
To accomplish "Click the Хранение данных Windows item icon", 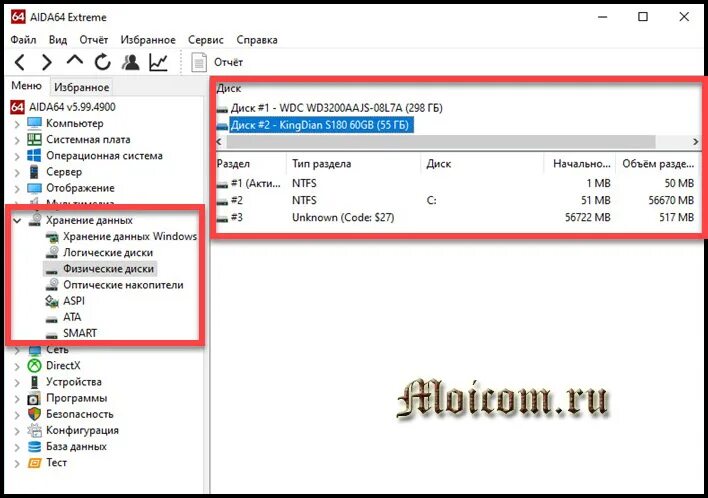I will point(52,237).
